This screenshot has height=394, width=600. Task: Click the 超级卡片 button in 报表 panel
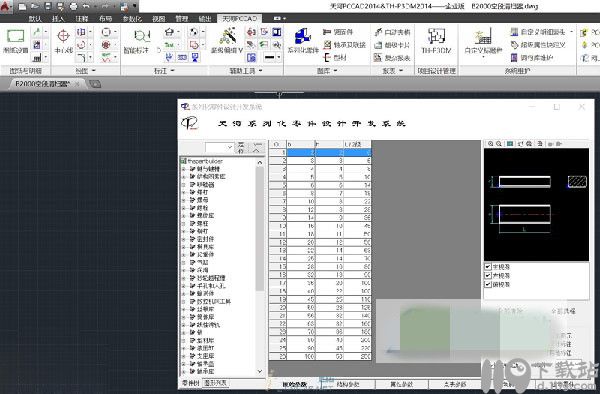click(x=392, y=45)
